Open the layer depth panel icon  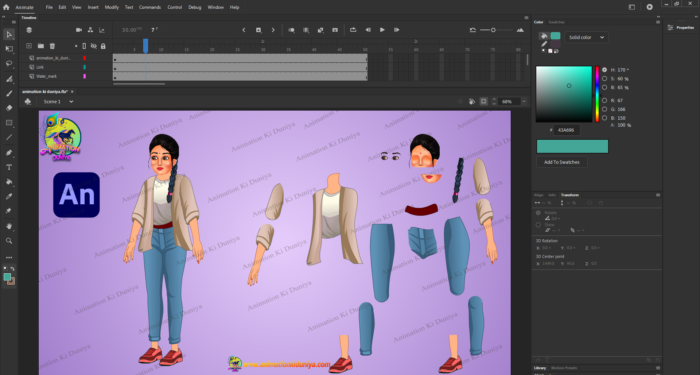[x=102, y=30]
